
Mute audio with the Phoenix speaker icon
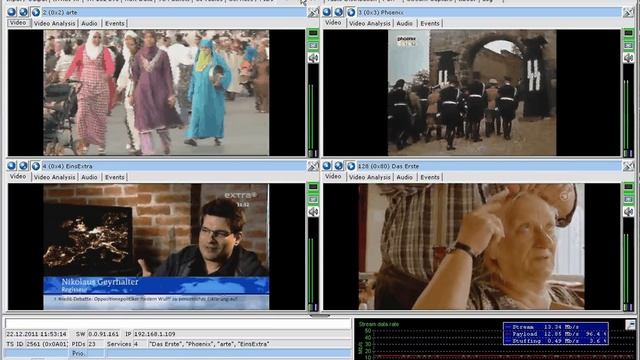[628, 58]
